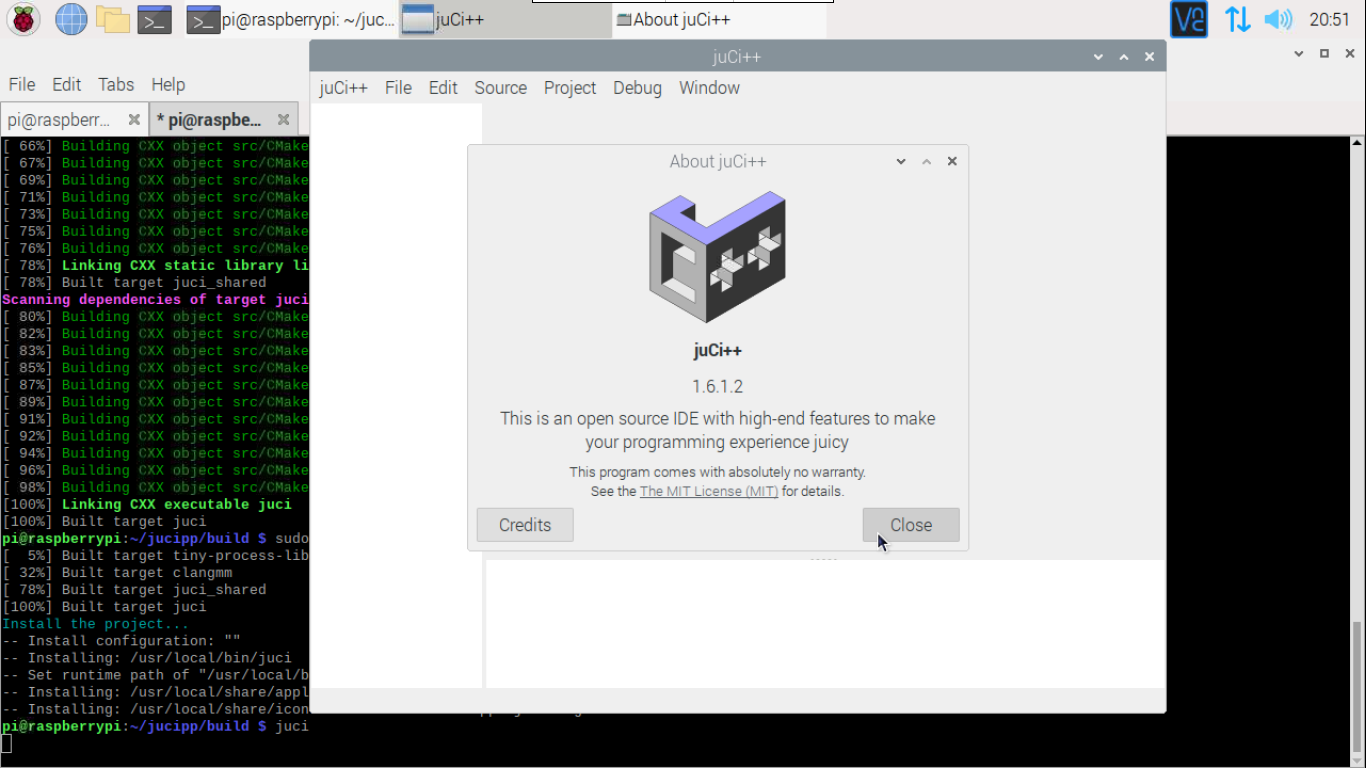Open the Window menu

(x=709, y=88)
